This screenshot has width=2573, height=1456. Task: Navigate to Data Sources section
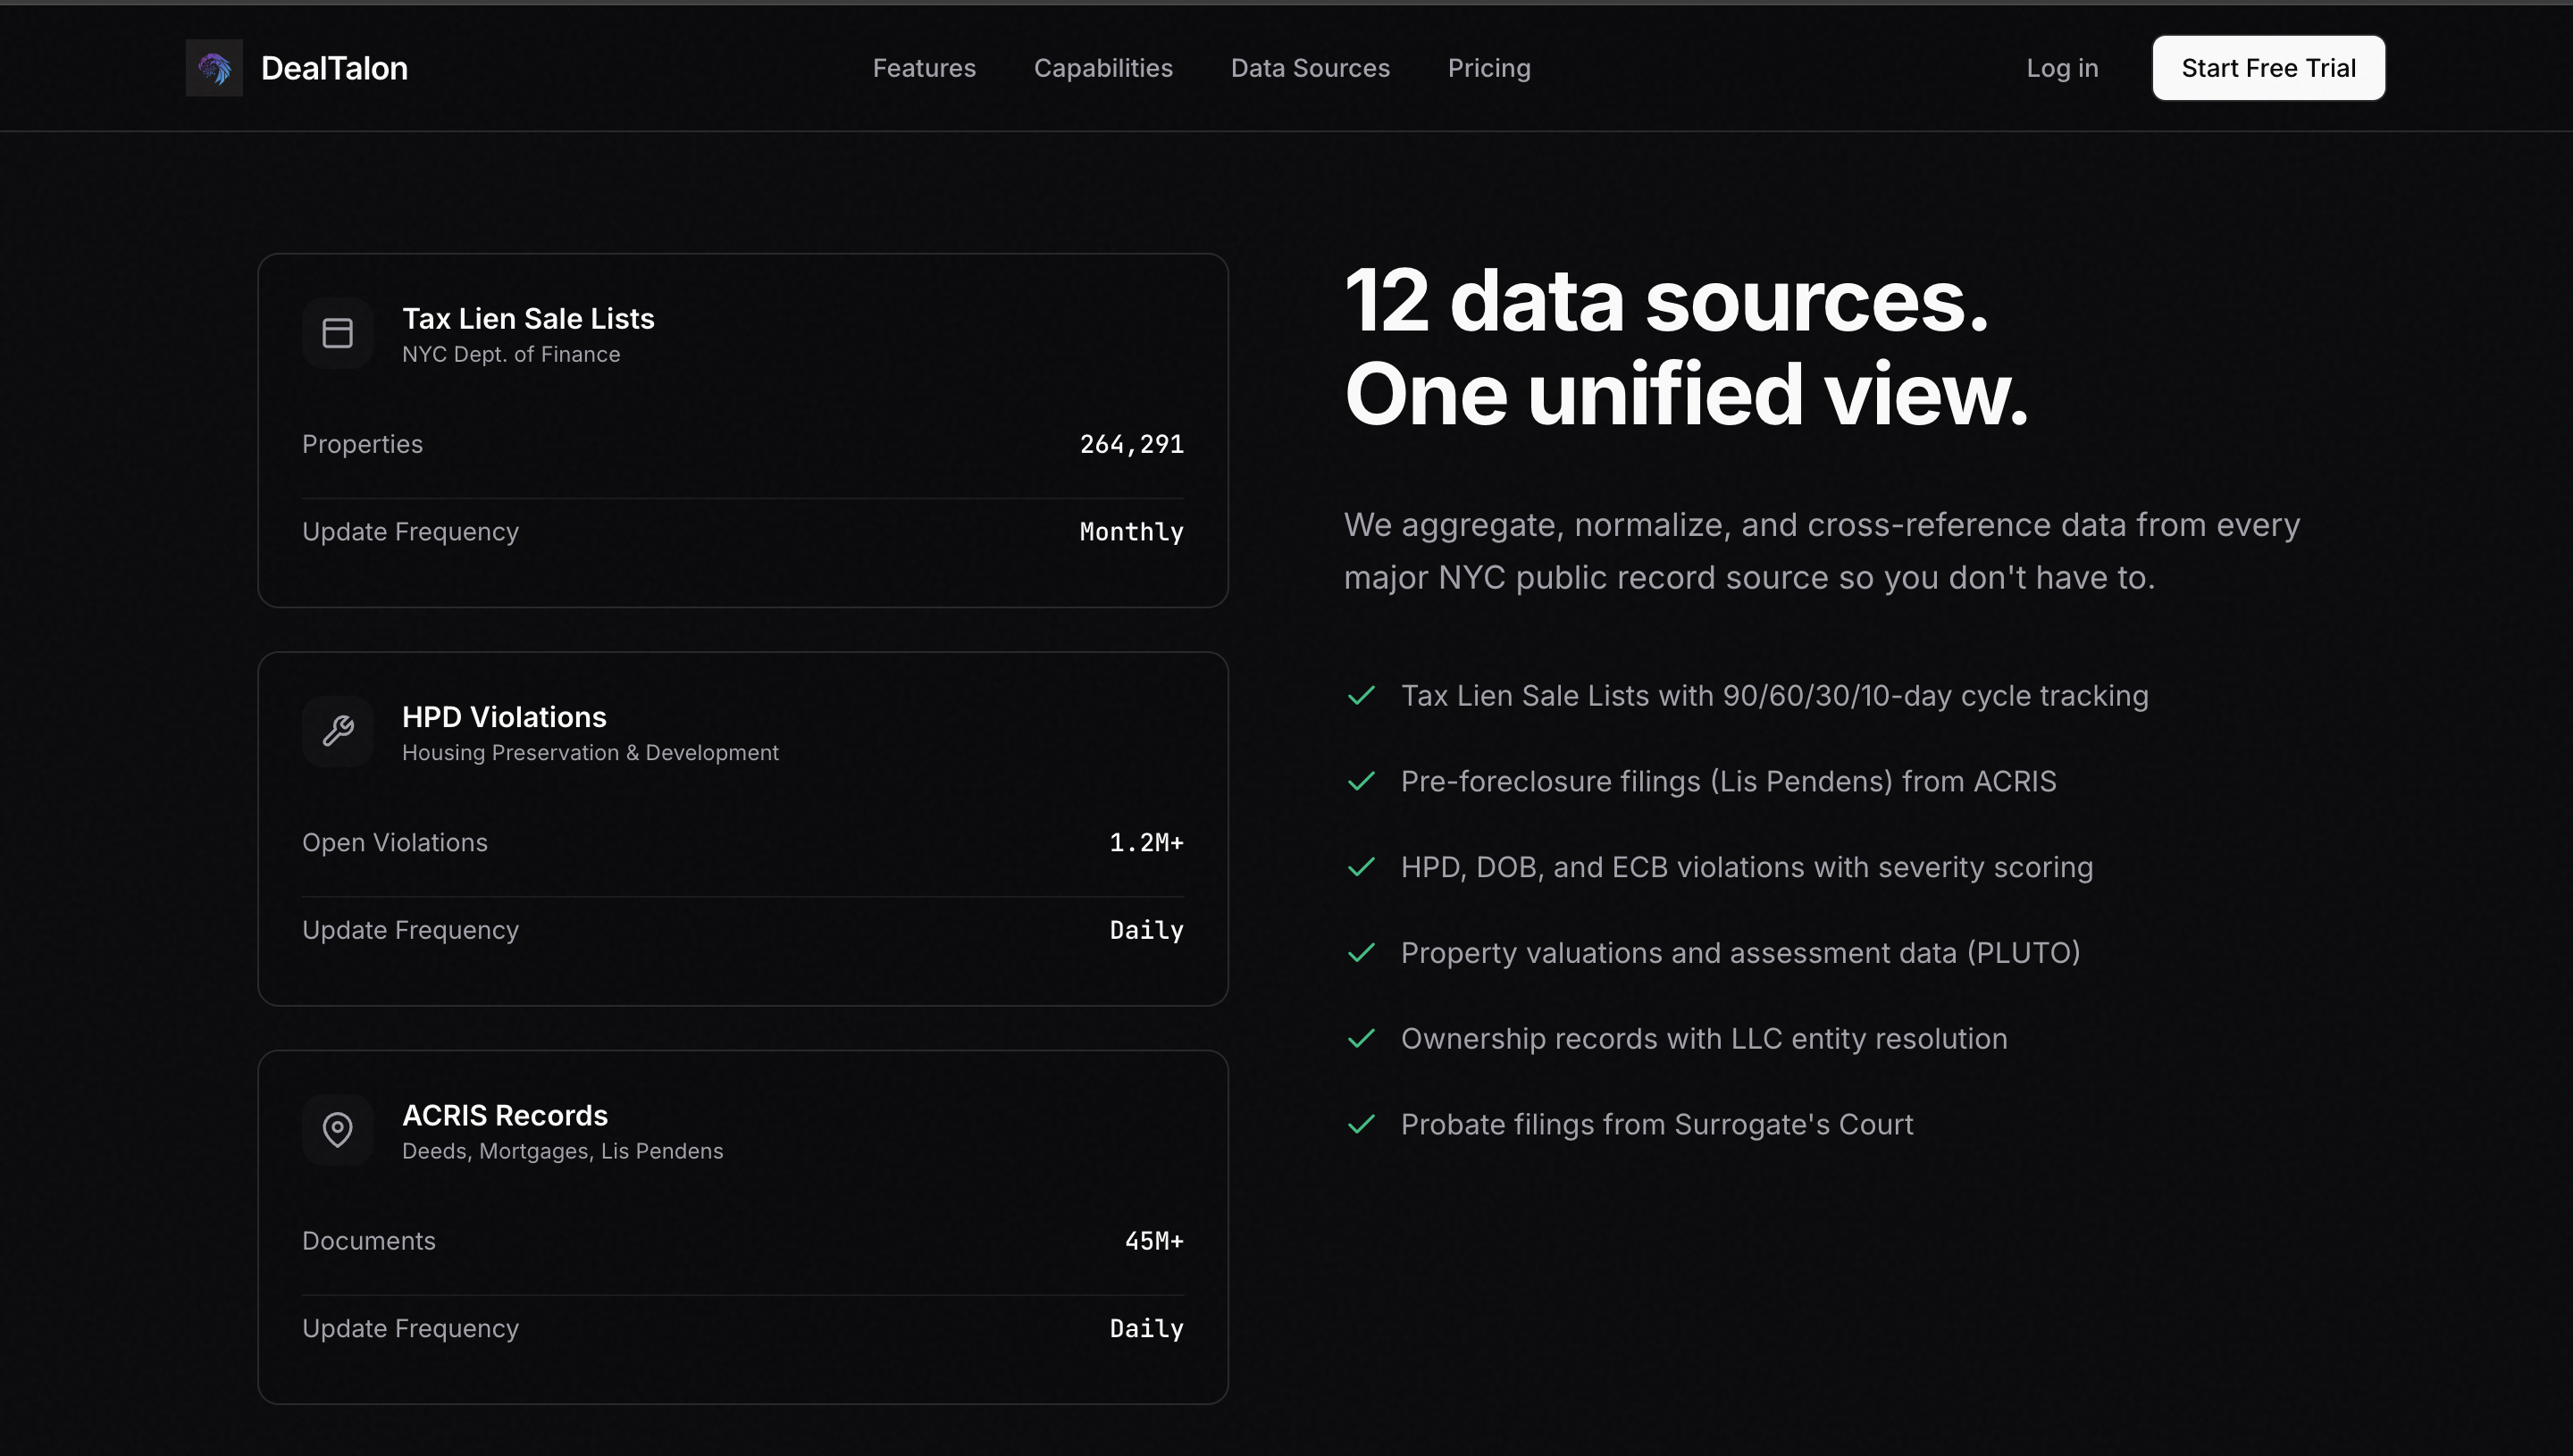pos(1309,68)
